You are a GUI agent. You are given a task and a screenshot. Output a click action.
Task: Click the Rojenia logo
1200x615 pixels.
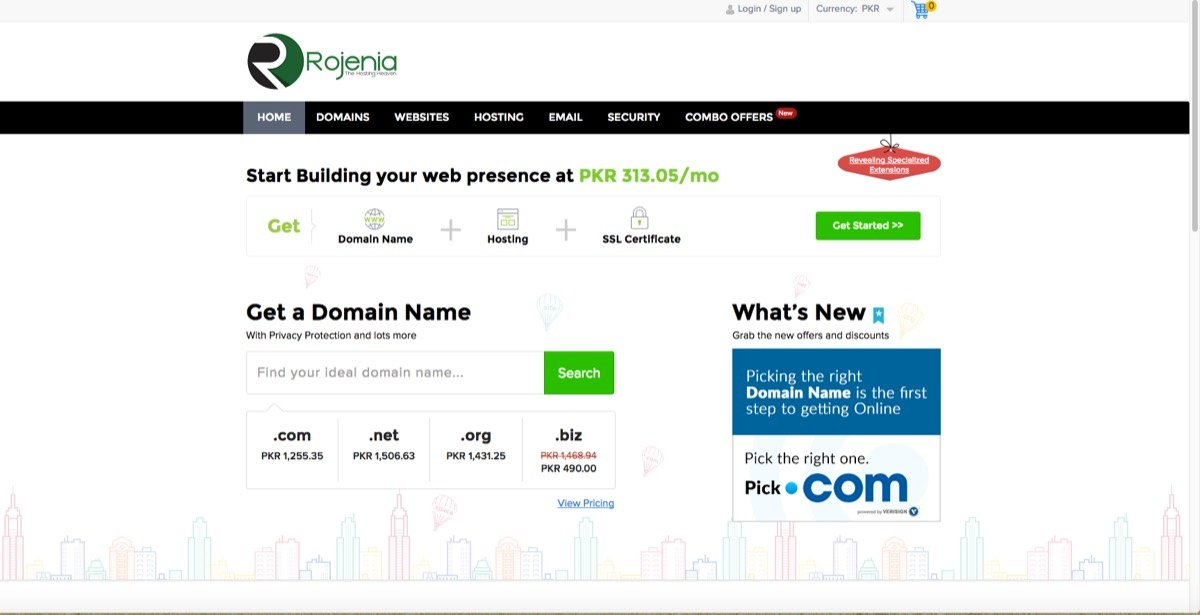coord(322,62)
